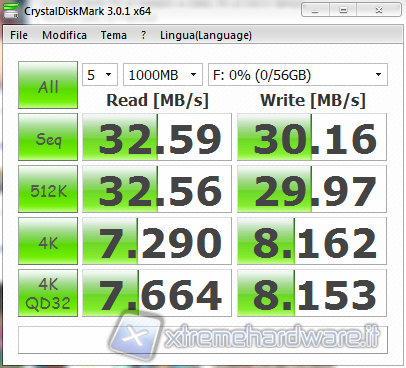Expand the 1000MB test size dropdown
Screen dimensions: 406x368
pos(163,75)
